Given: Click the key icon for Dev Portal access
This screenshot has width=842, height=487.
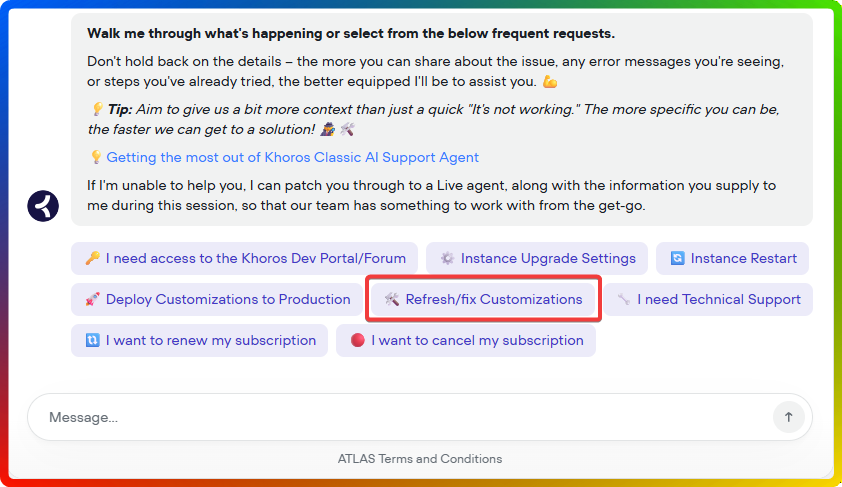Looking at the screenshot, I should point(92,258).
